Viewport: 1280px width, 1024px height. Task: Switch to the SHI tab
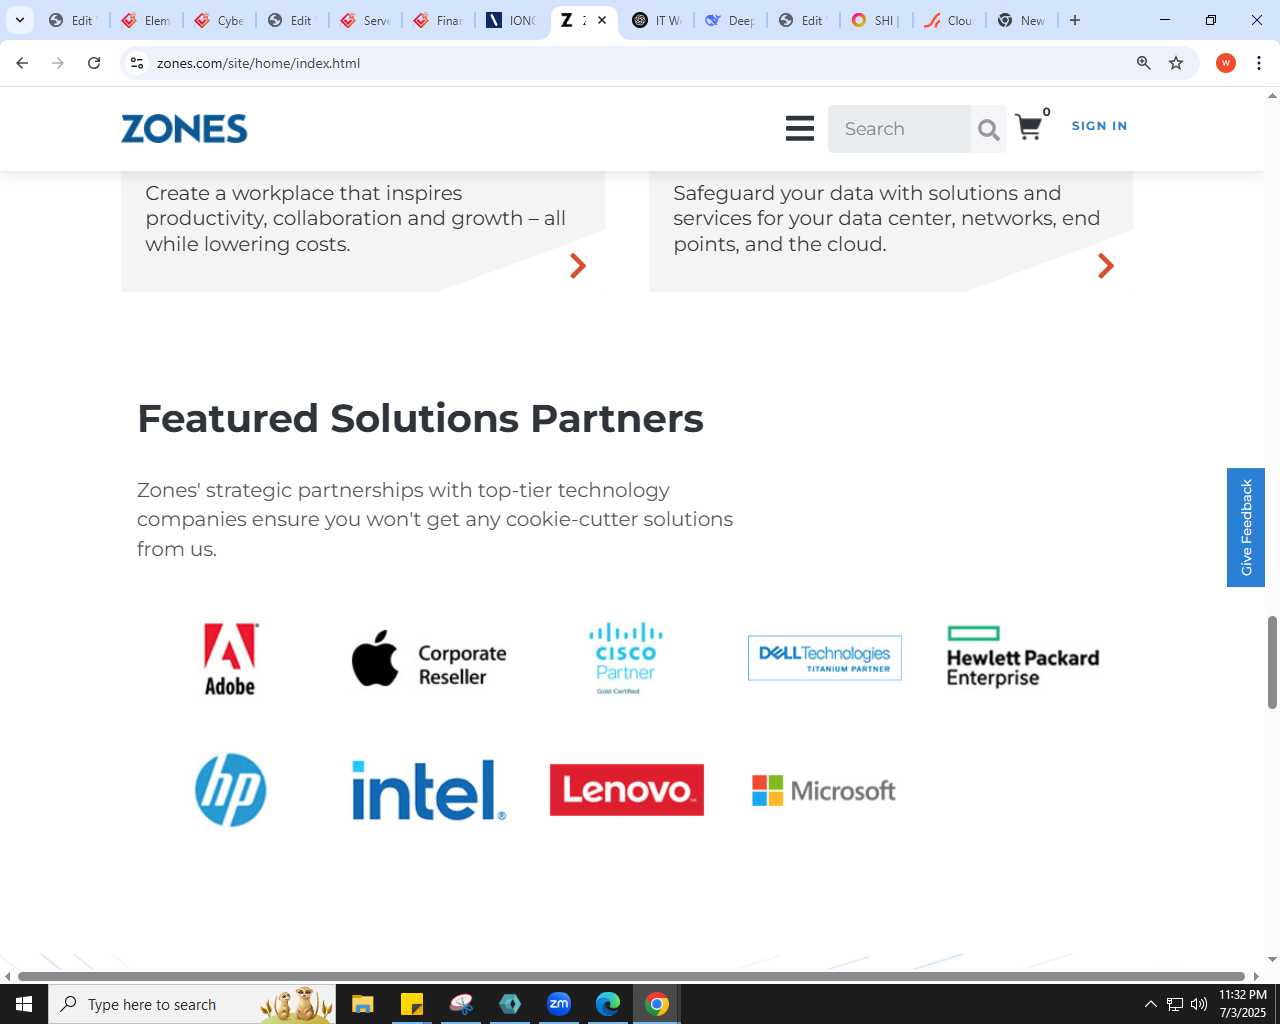pos(877,20)
